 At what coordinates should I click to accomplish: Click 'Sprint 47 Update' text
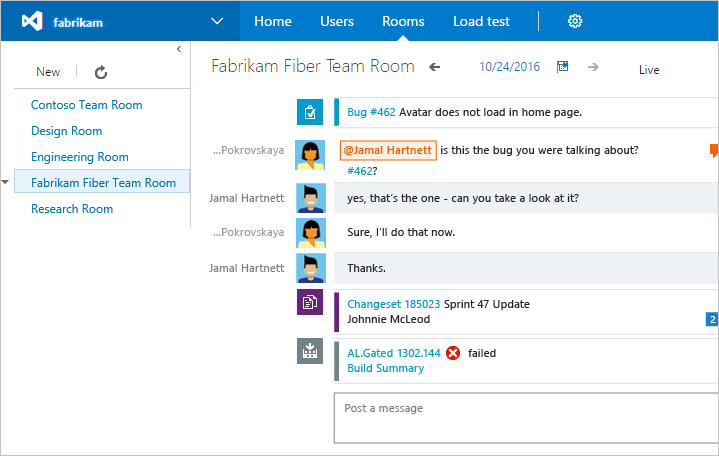coord(487,304)
